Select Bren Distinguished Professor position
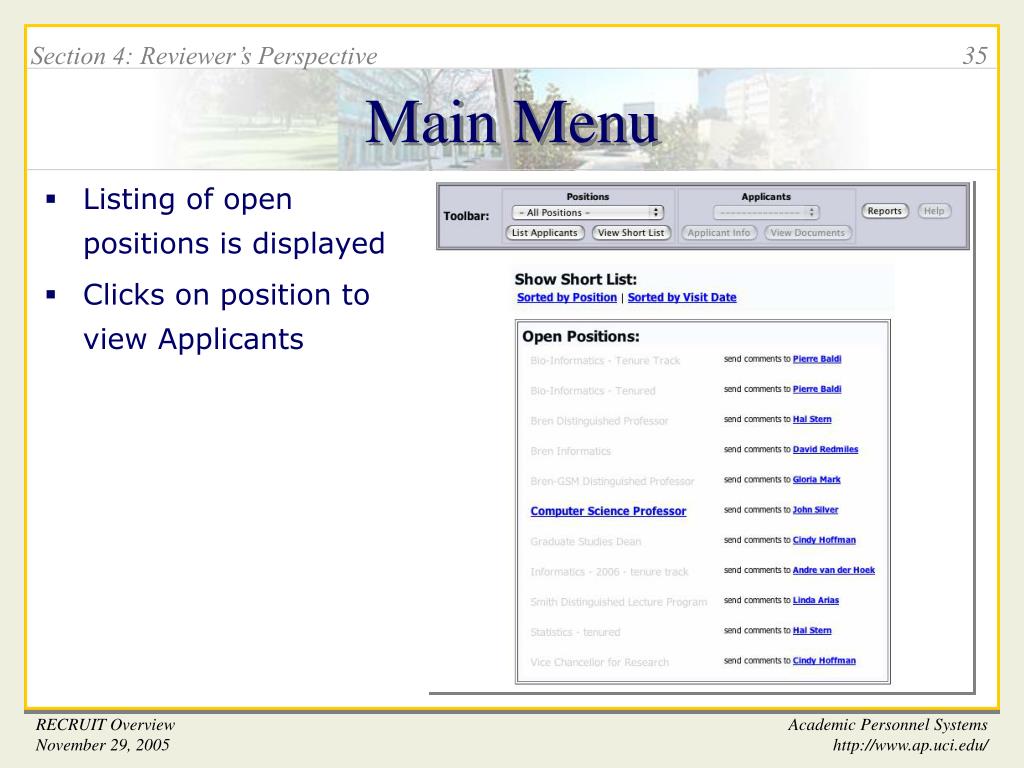 click(599, 421)
